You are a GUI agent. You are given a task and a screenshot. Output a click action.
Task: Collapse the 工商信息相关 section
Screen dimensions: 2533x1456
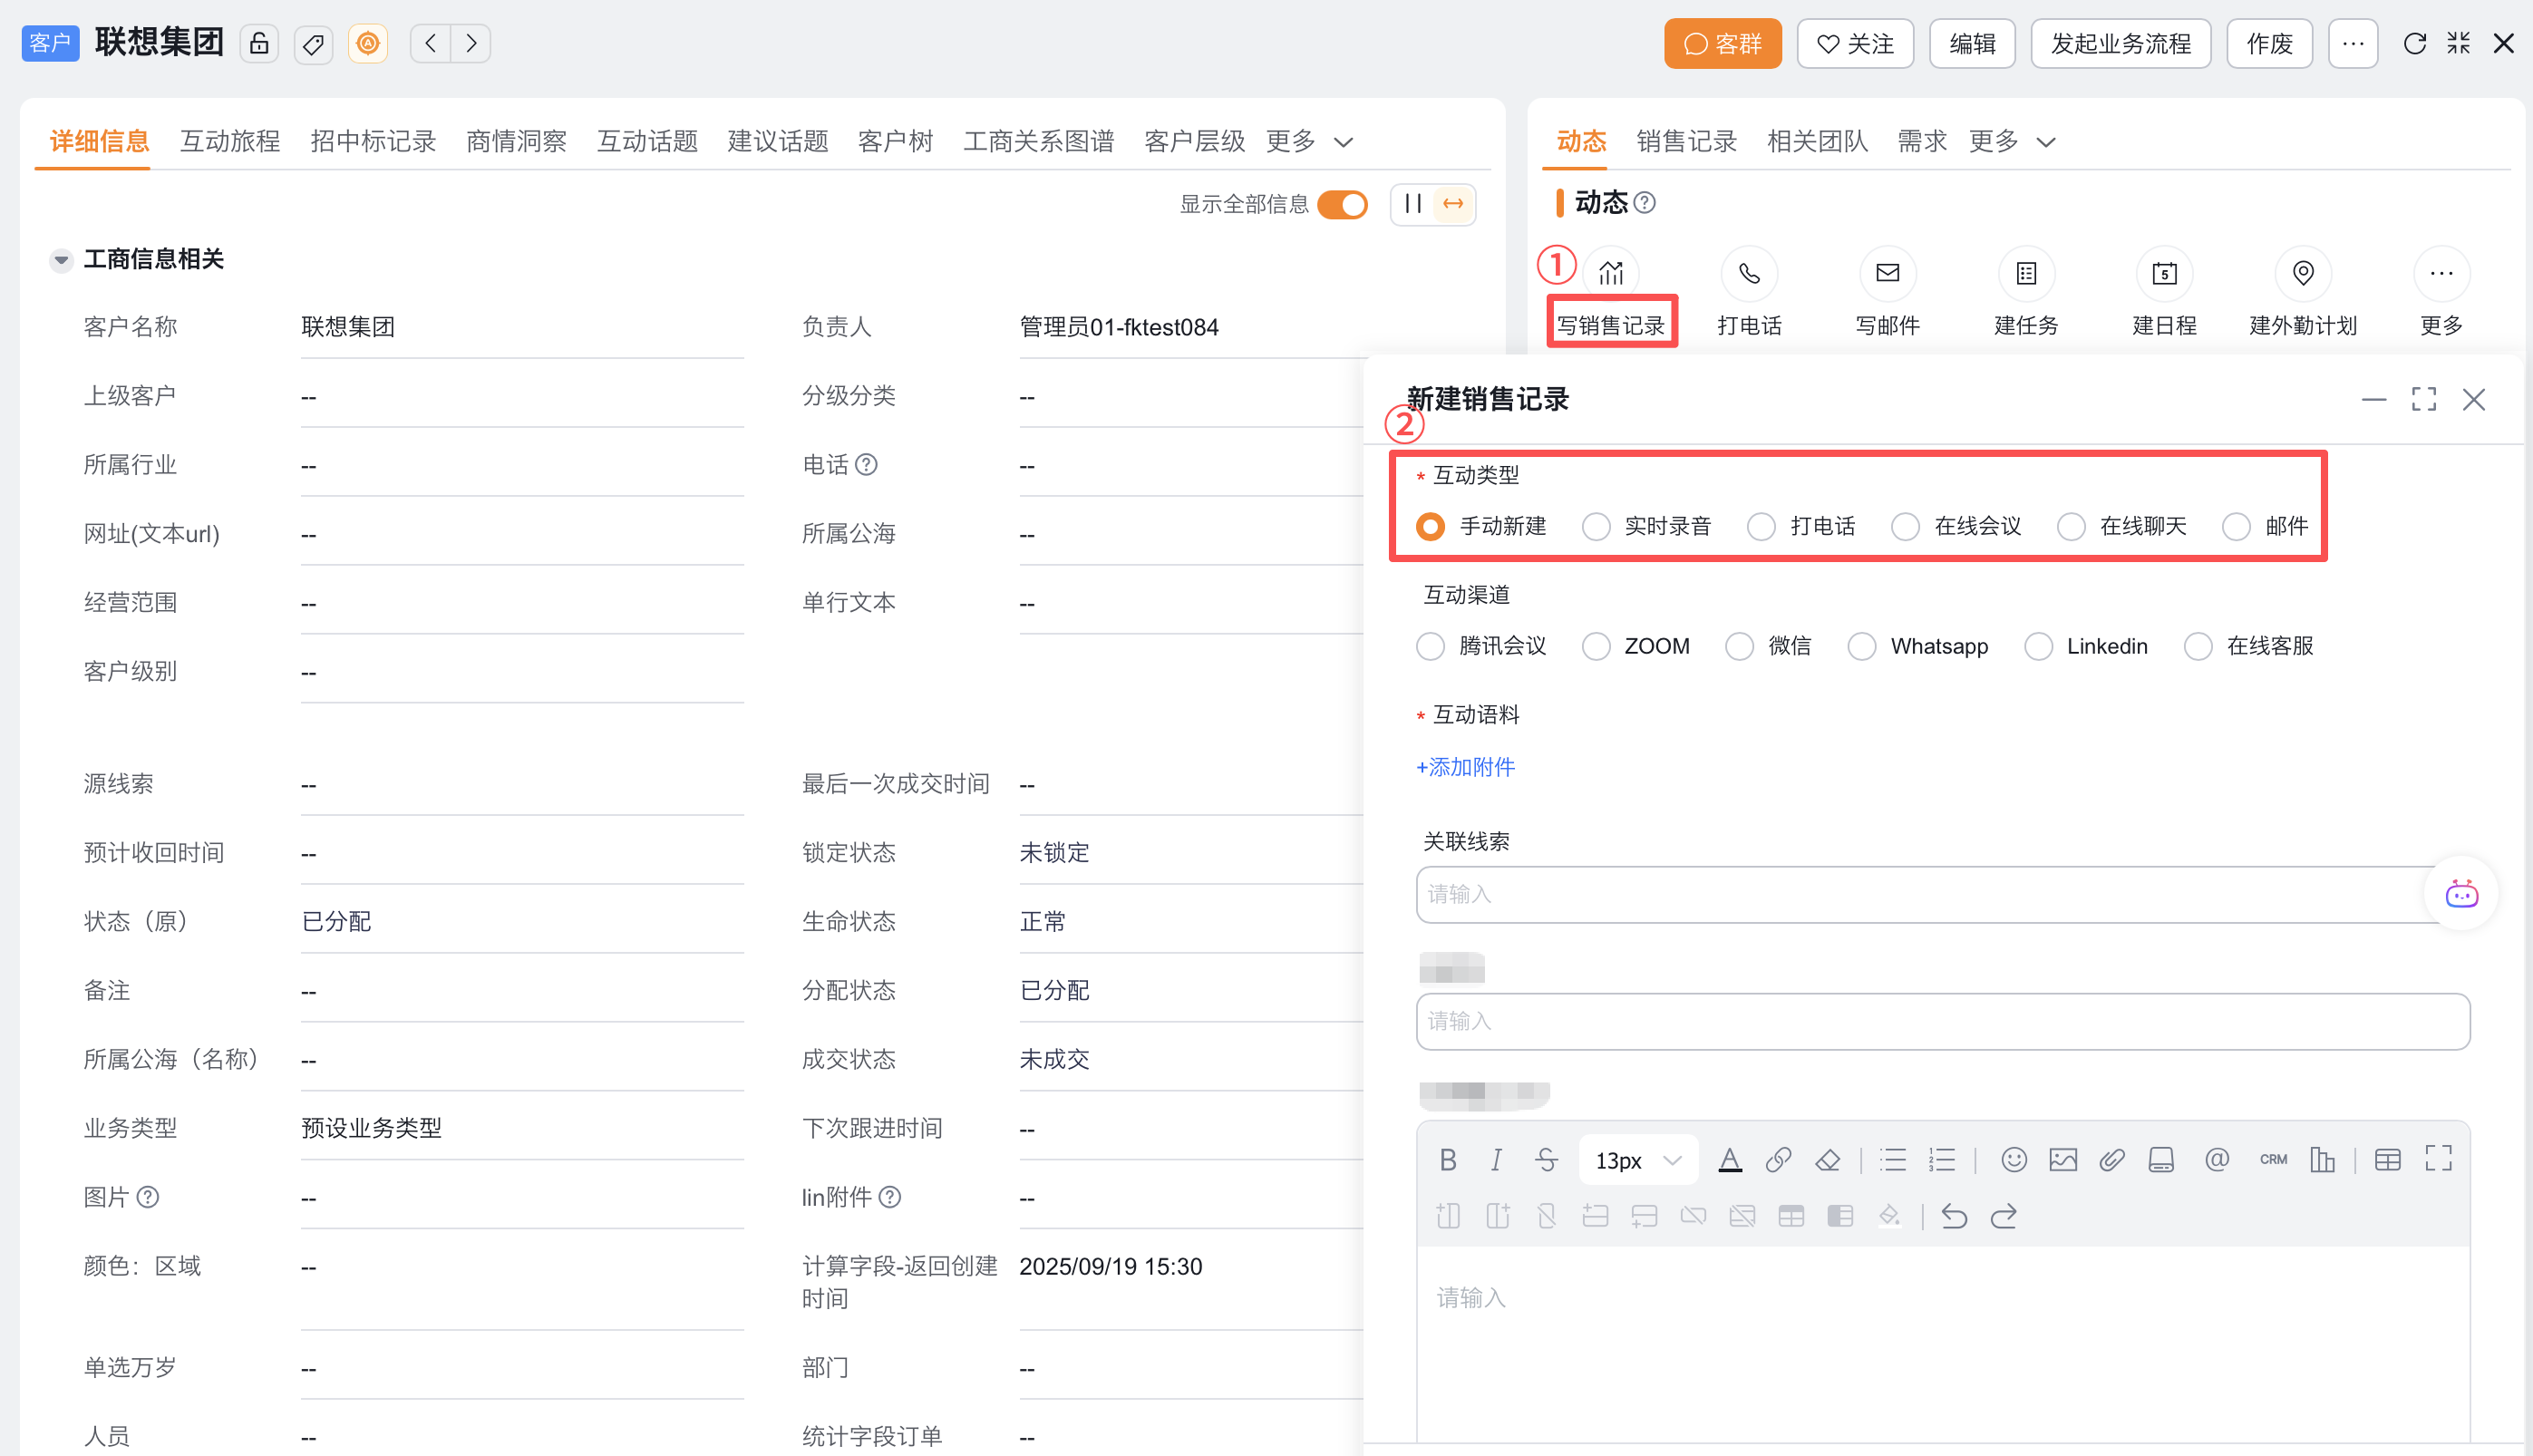coord(61,260)
